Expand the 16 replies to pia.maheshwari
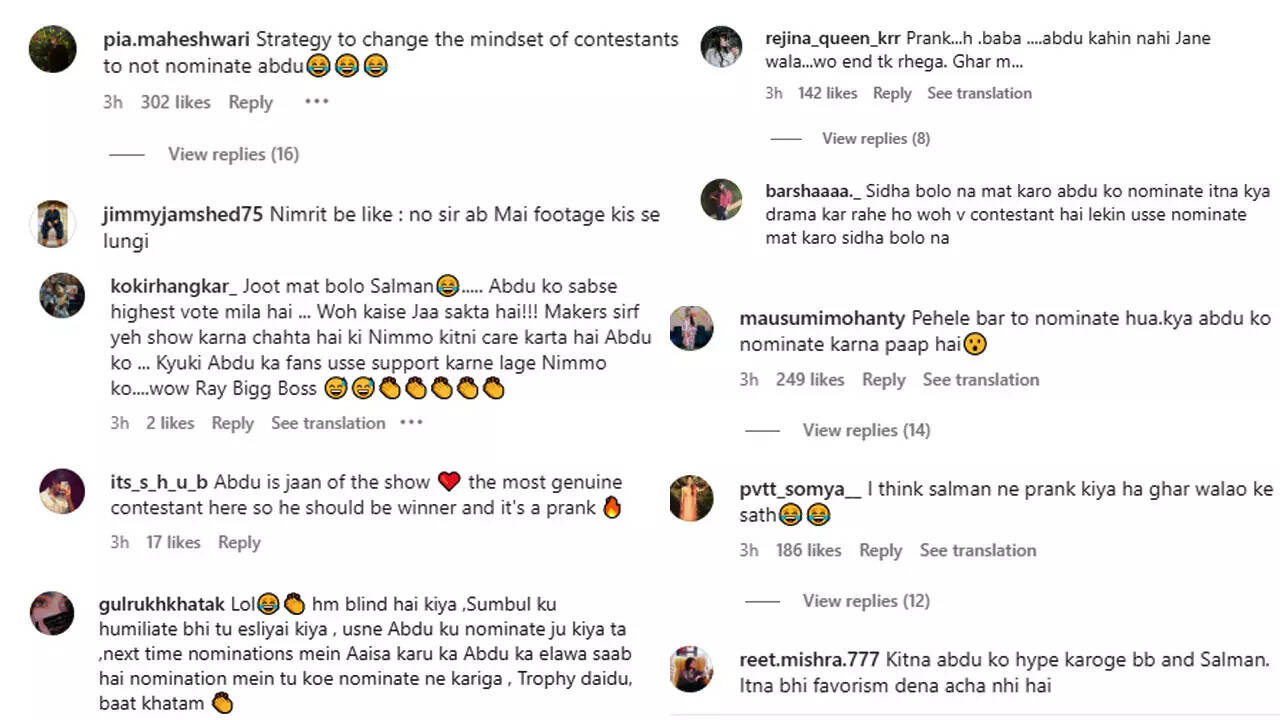 click(233, 154)
